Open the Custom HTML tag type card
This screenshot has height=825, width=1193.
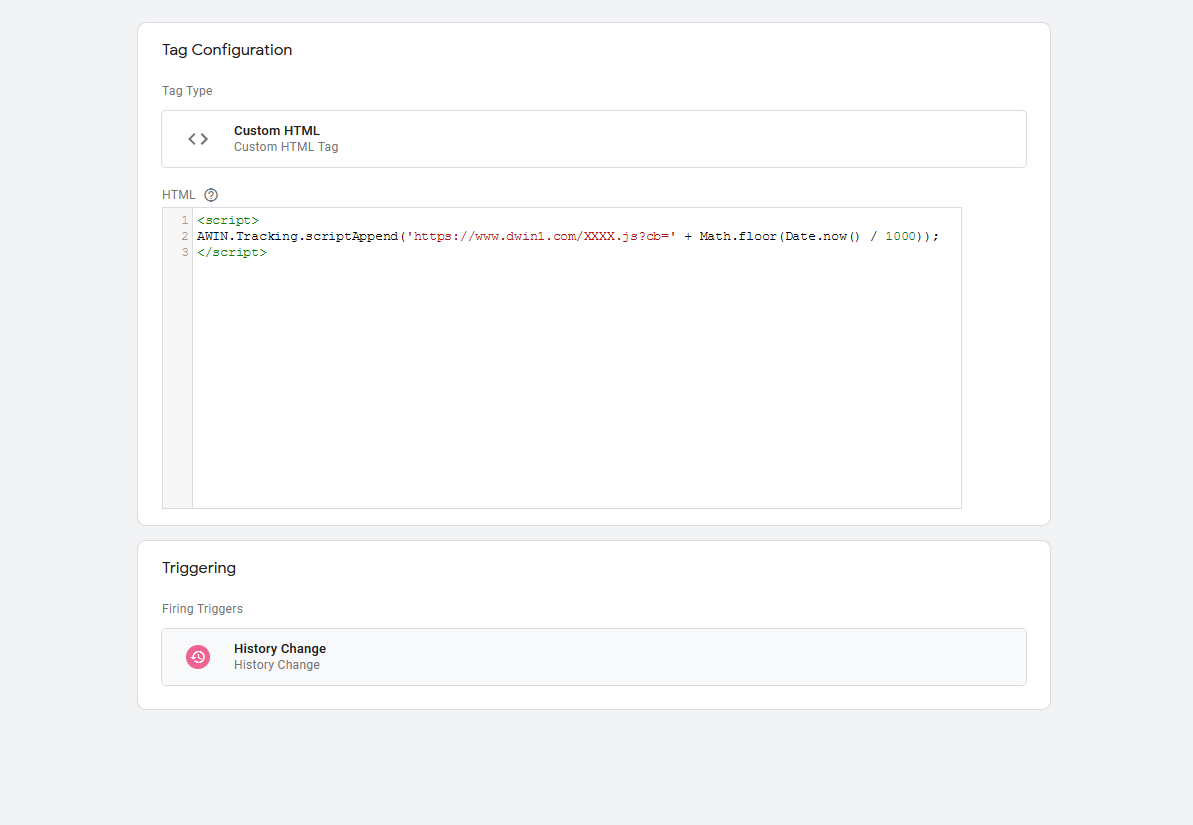593,139
